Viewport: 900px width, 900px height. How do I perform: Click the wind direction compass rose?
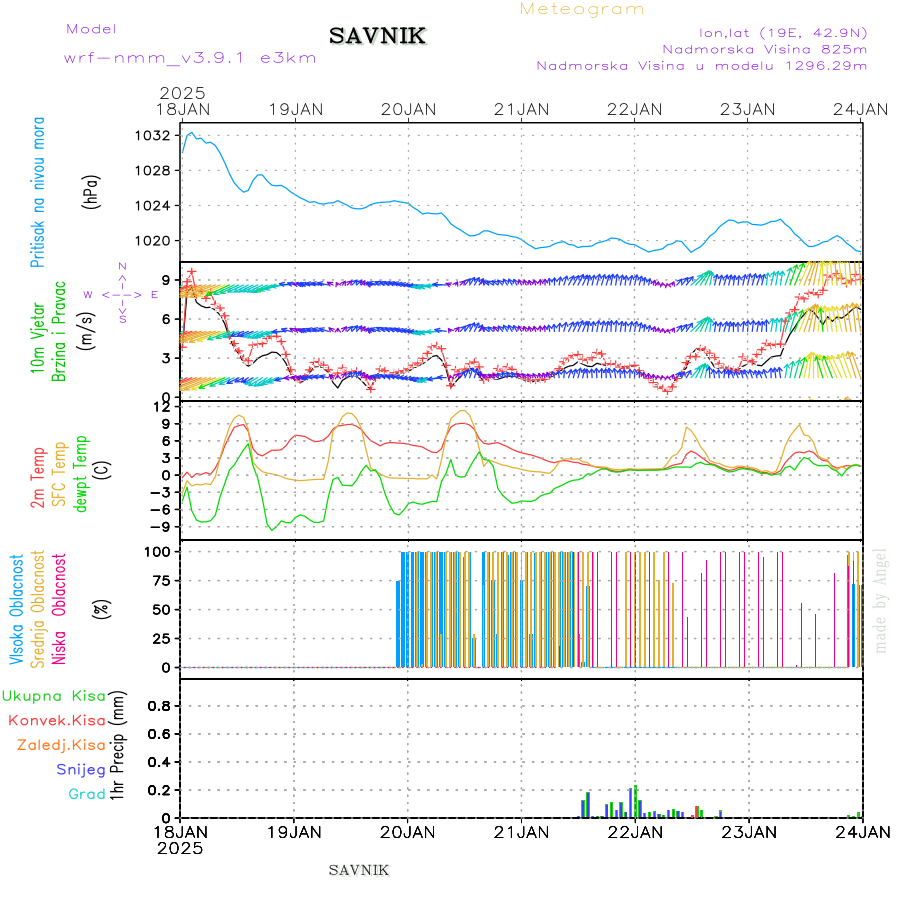(x=121, y=294)
